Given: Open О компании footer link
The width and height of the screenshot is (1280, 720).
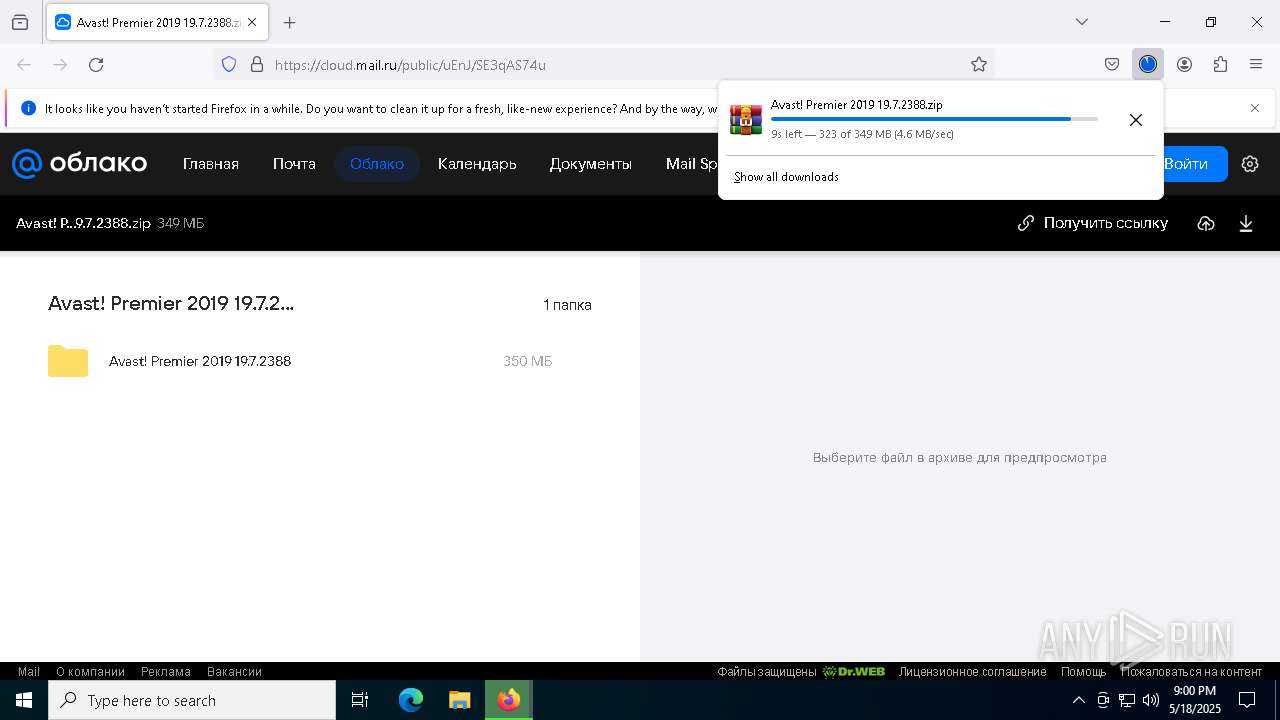Looking at the screenshot, I should coord(90,672).
